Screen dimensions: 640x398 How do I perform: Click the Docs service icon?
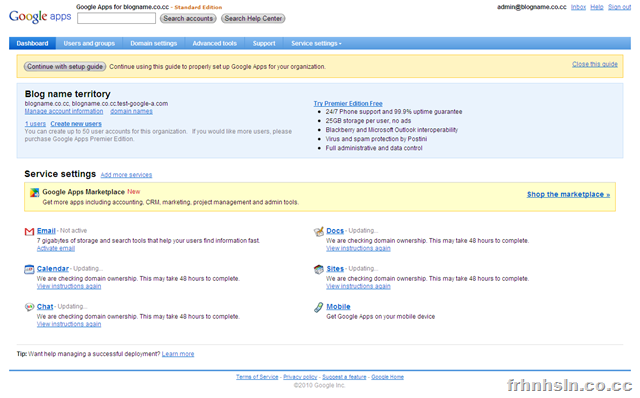pyautogui.click(x=319, y=231)
